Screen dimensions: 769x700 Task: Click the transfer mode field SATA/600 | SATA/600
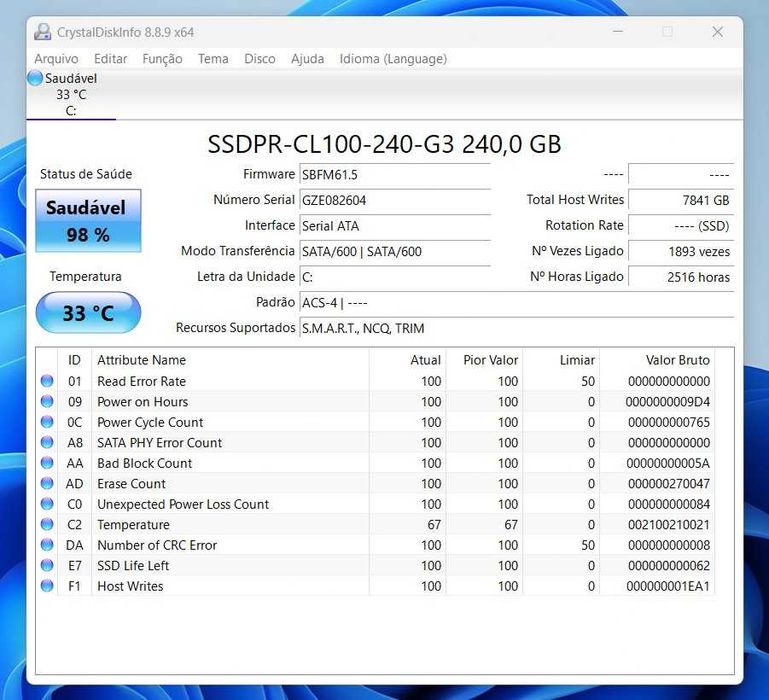(x=395, y=251)
